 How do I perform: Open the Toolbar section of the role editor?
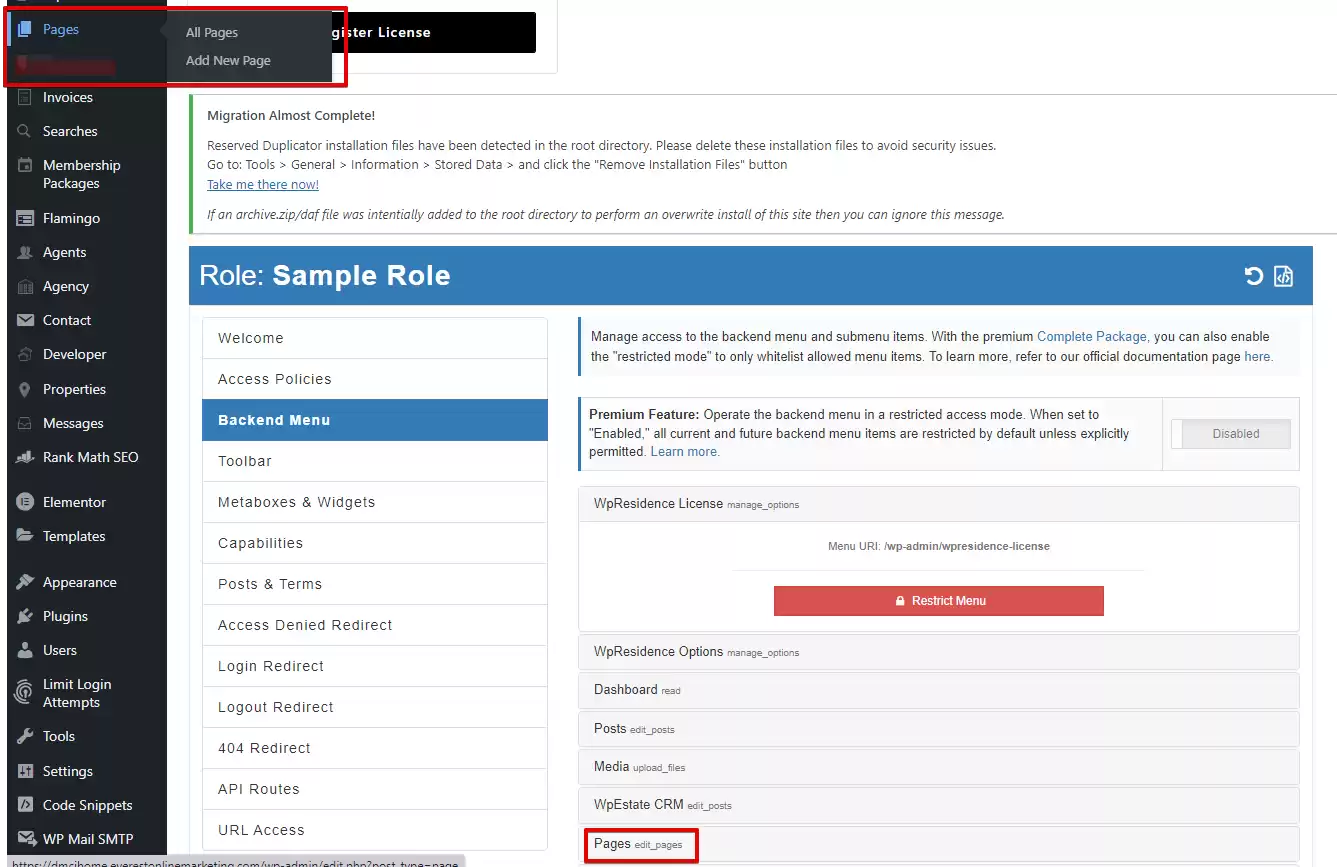click(x=375, y=461)
